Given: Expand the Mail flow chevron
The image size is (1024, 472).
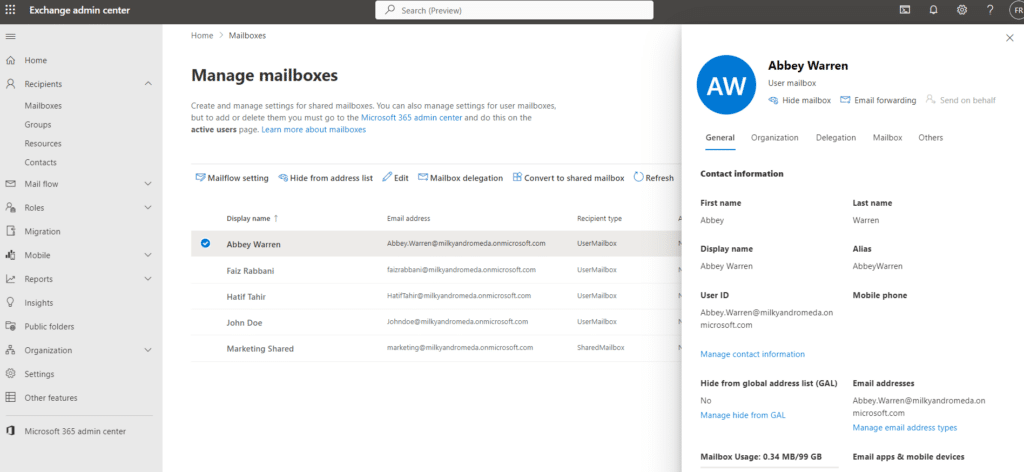Looking at the screenshot, I should (x=148, y=184).
